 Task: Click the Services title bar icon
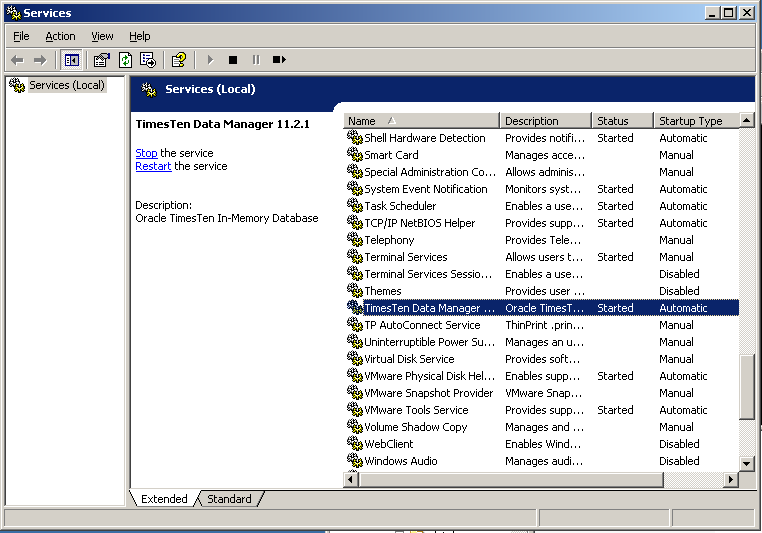[14, 13]
